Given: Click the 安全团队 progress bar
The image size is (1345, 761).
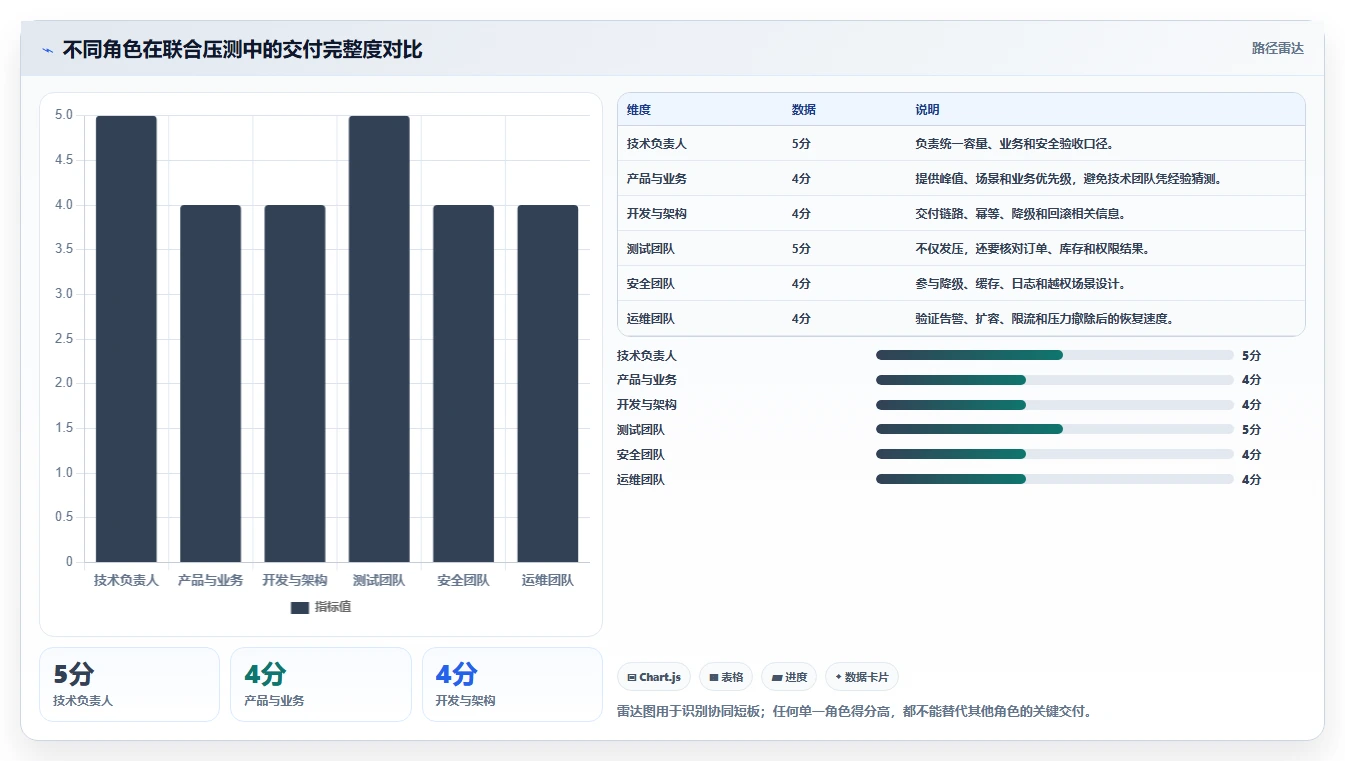Looking at the screenshot, I should click(1055, 454).
